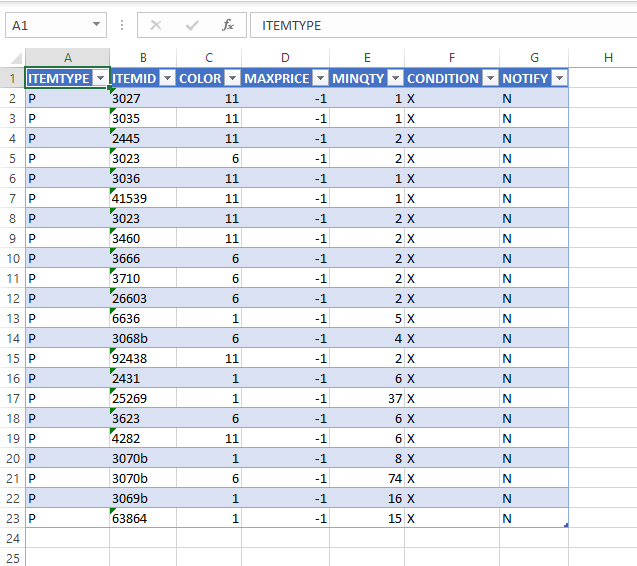Screen dimensions: 637x566
Task: Select column C header
Action: pos(209,58)
